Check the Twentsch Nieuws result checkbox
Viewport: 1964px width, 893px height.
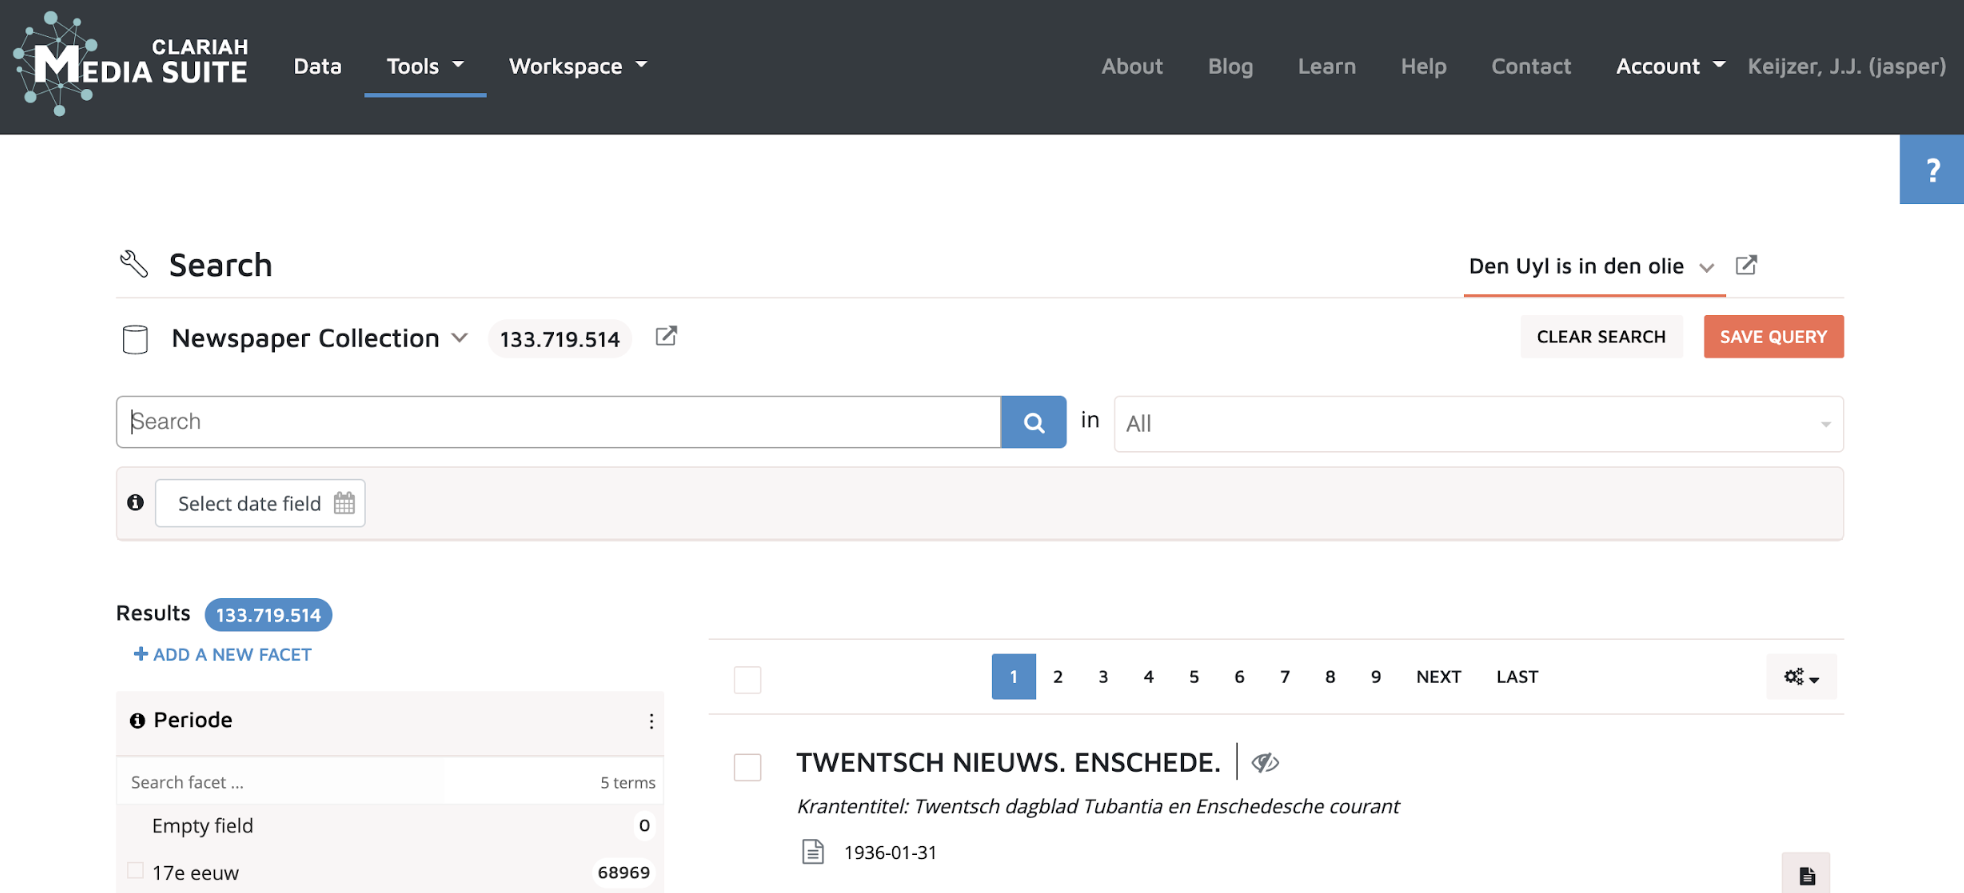(747, 767)
